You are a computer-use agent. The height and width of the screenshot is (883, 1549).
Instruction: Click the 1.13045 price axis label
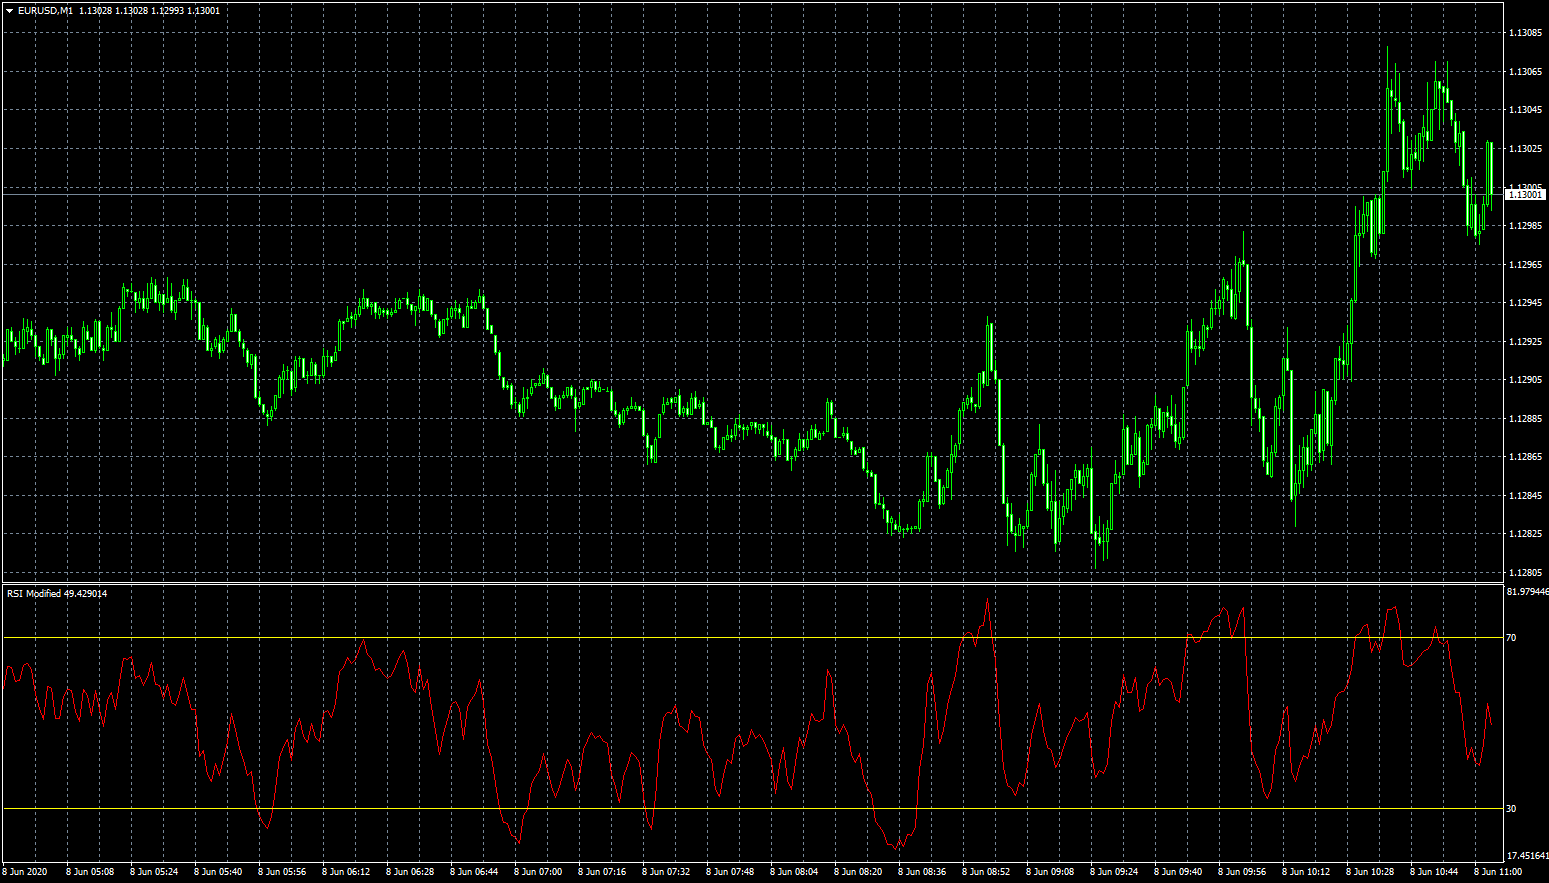(1525, 110)
